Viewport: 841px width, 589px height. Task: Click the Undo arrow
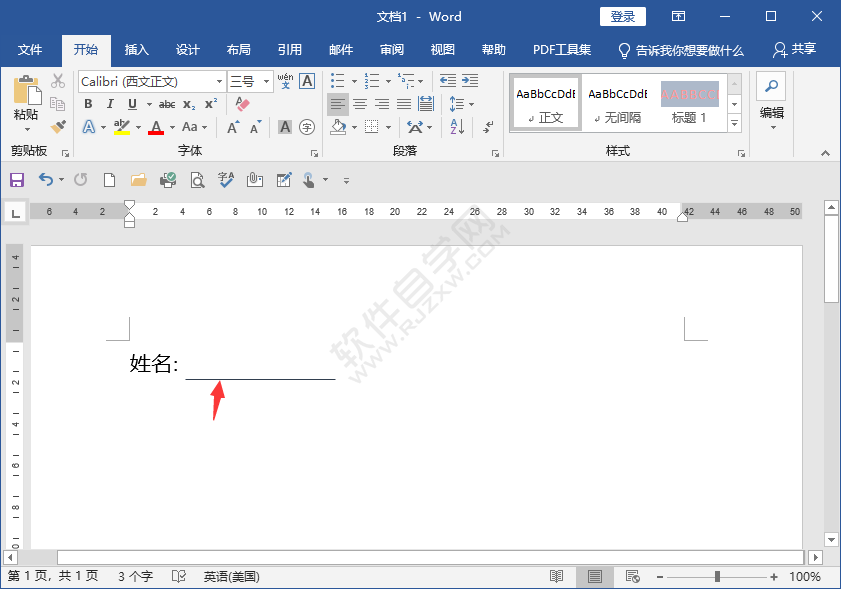pos(46,180)
